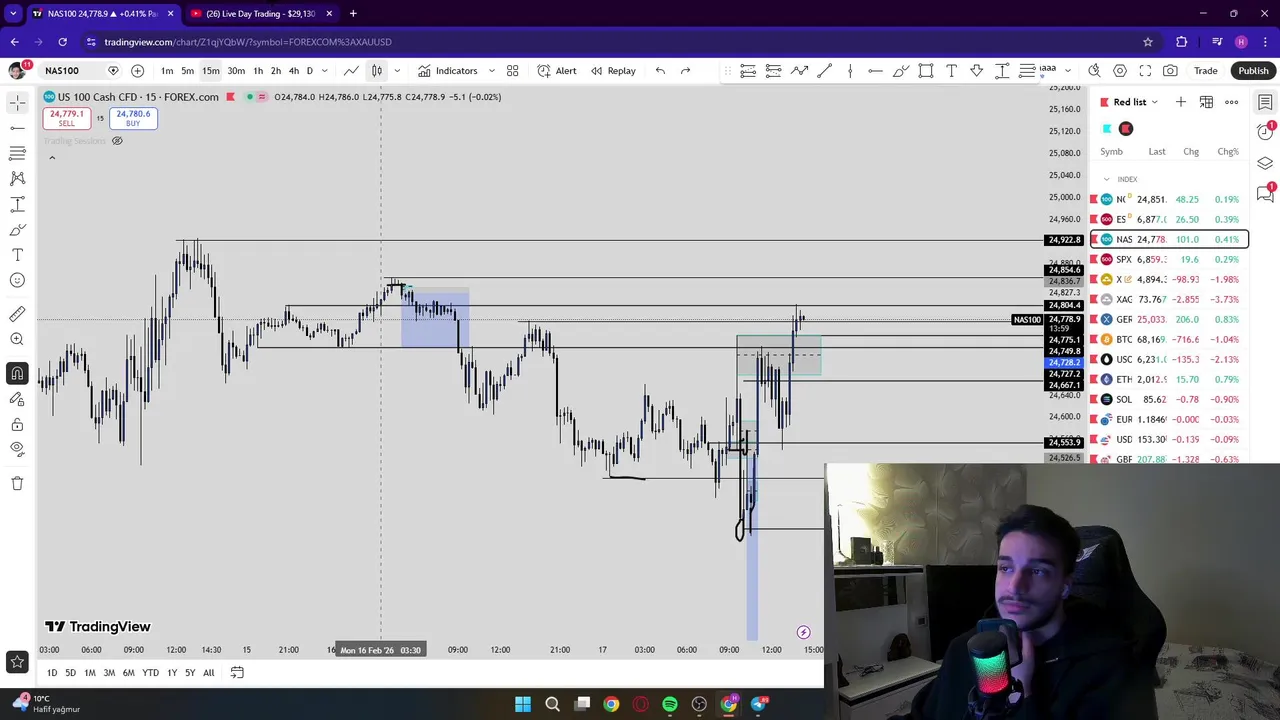This screenshot has width=1280, height=720.
Task: Open watchlist more options menu
Action: tap(1232, 102)
